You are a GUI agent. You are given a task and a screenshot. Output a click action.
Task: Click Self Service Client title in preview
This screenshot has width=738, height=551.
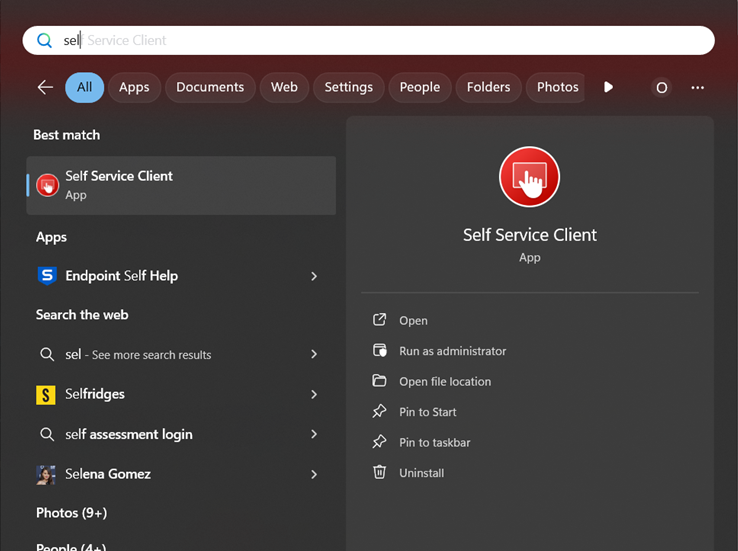click(529, 235)
